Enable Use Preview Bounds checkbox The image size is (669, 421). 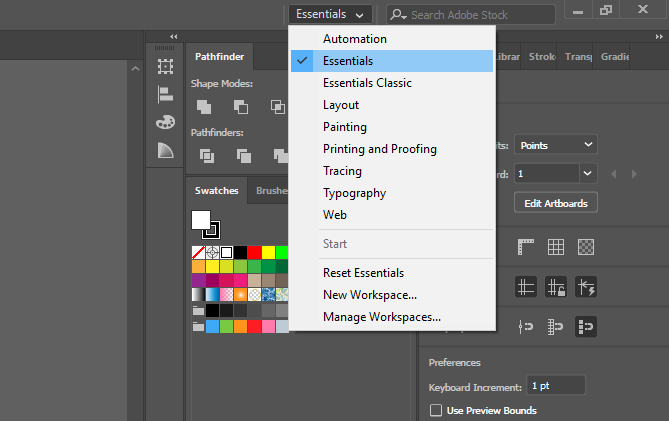coord(436,410)
